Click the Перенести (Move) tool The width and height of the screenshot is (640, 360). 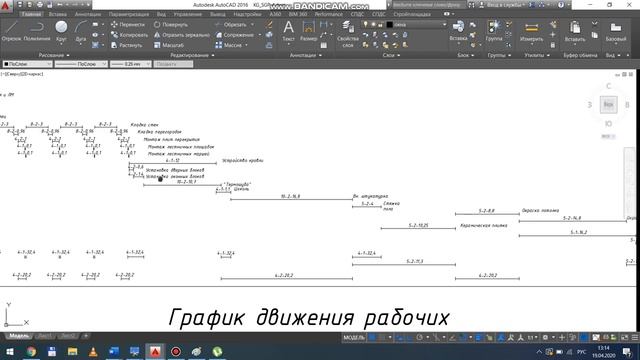(x=128, y=24)
